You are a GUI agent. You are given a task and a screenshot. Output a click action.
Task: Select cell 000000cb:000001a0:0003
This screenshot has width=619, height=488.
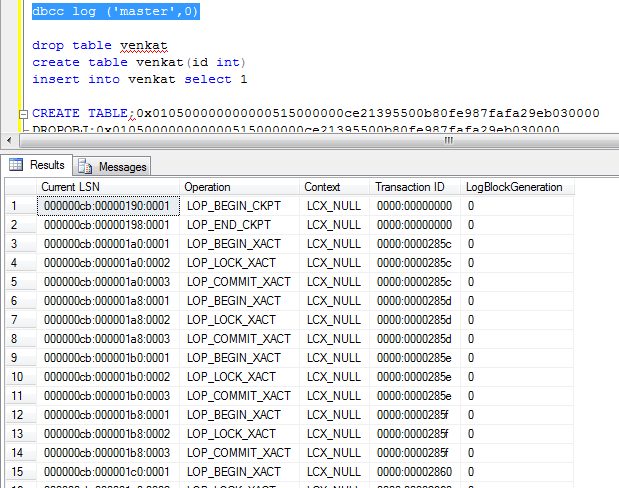click(x=108, y=282)
